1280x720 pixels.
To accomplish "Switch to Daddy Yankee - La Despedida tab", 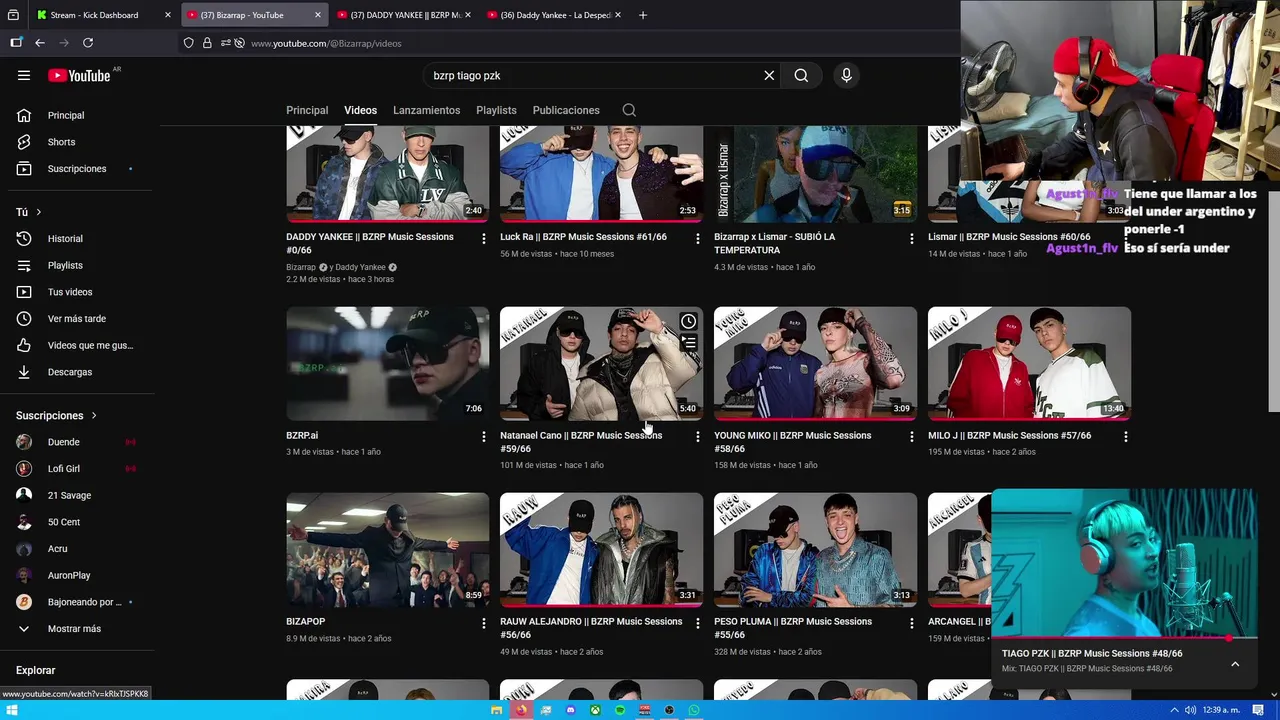I will pyautogui.click(x=555, y=15).
